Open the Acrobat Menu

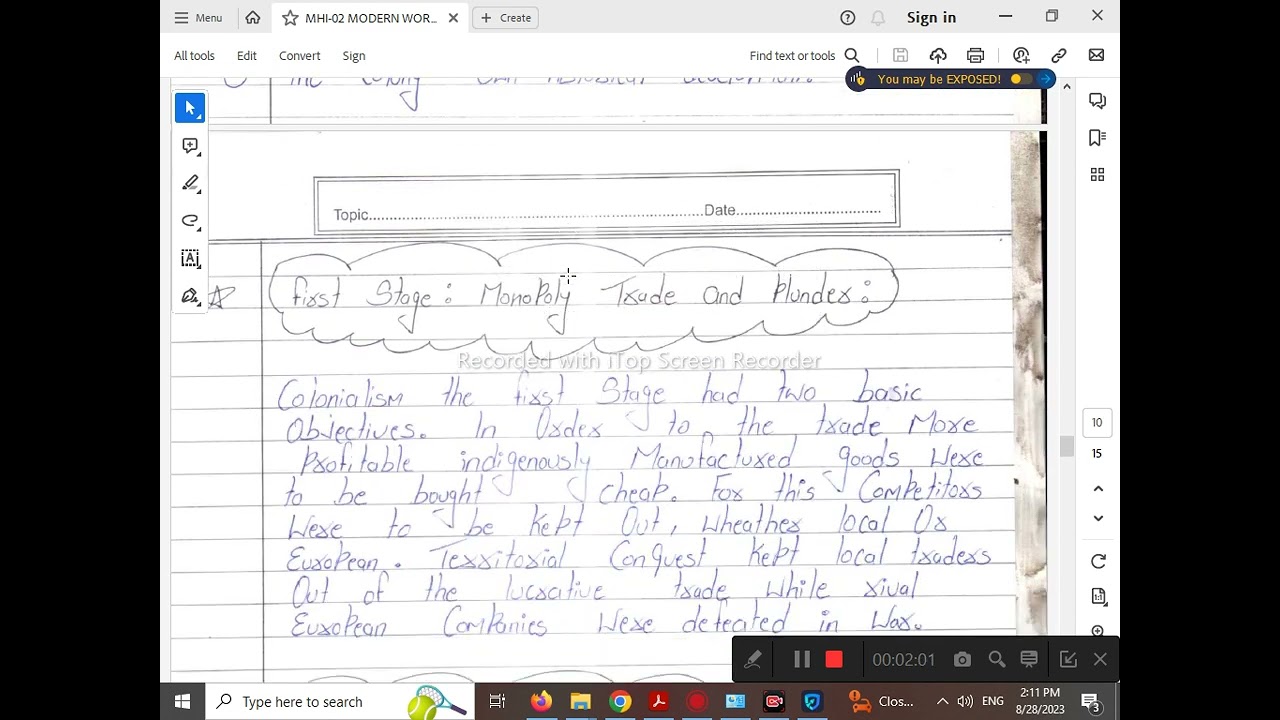197,18
